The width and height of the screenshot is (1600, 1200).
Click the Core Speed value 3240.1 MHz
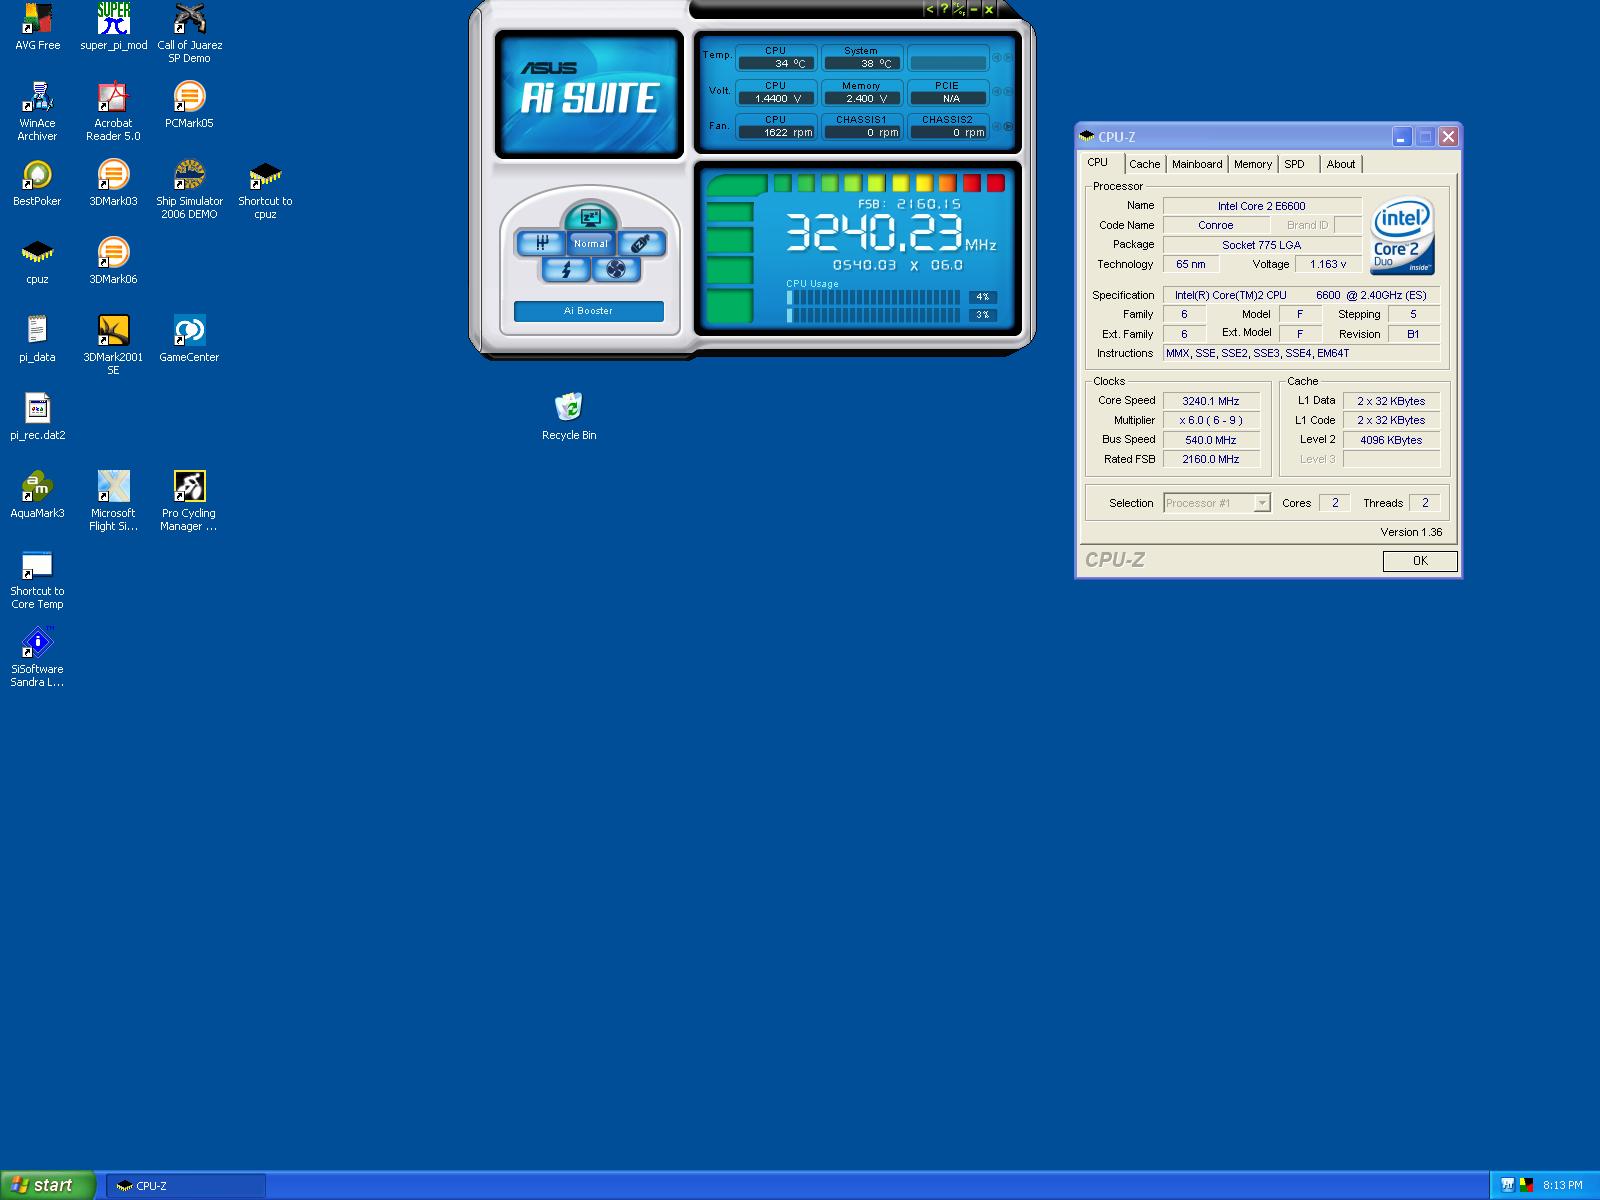pyautogui.click(x=1211, y=401)
